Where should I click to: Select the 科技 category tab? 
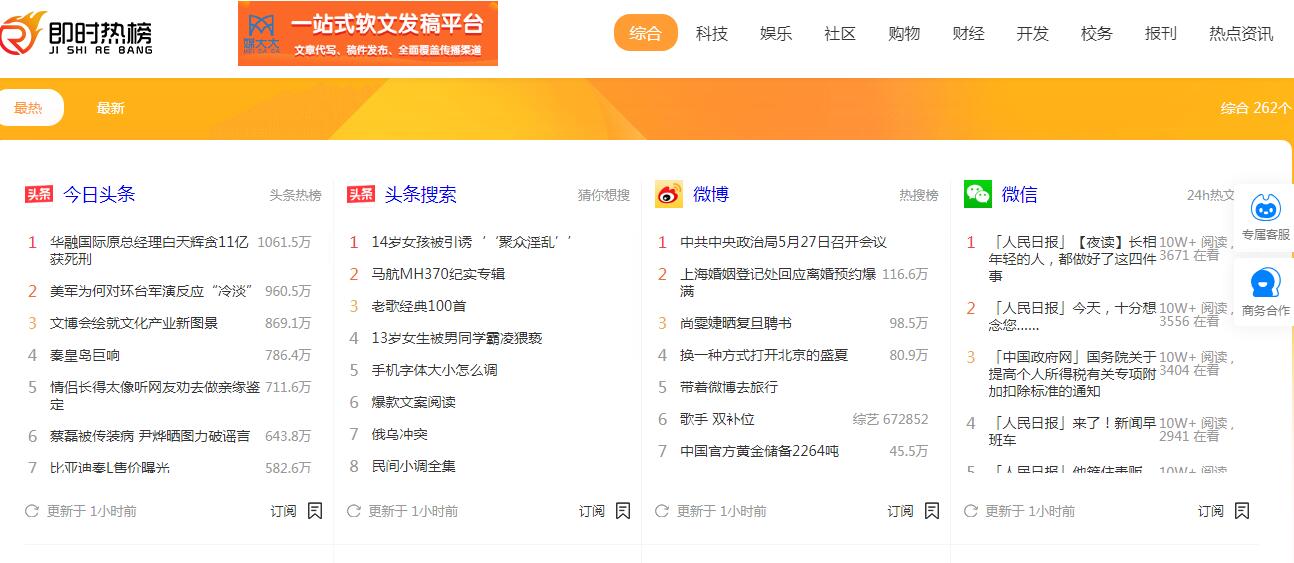point(712,33)
